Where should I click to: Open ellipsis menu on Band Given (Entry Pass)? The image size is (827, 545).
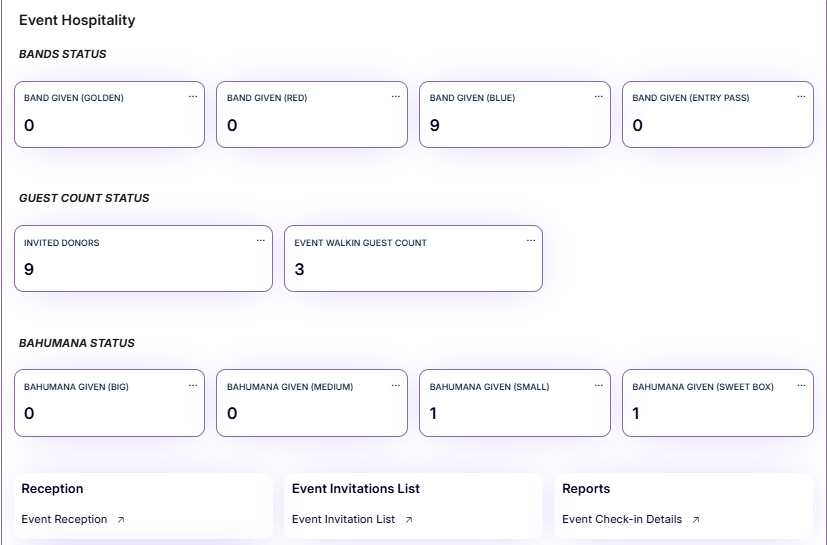point(801,97)
